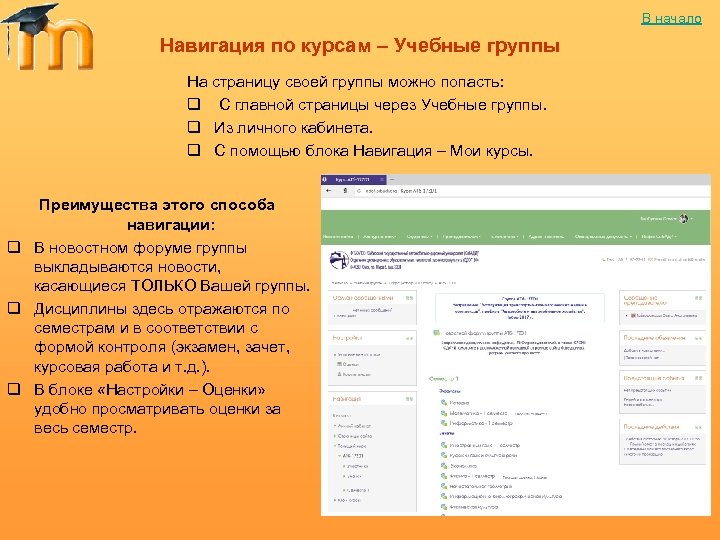The image size is (720, 540).
Task: Click the 'Последние объявления' block control icons
Action: coord(698,338)
